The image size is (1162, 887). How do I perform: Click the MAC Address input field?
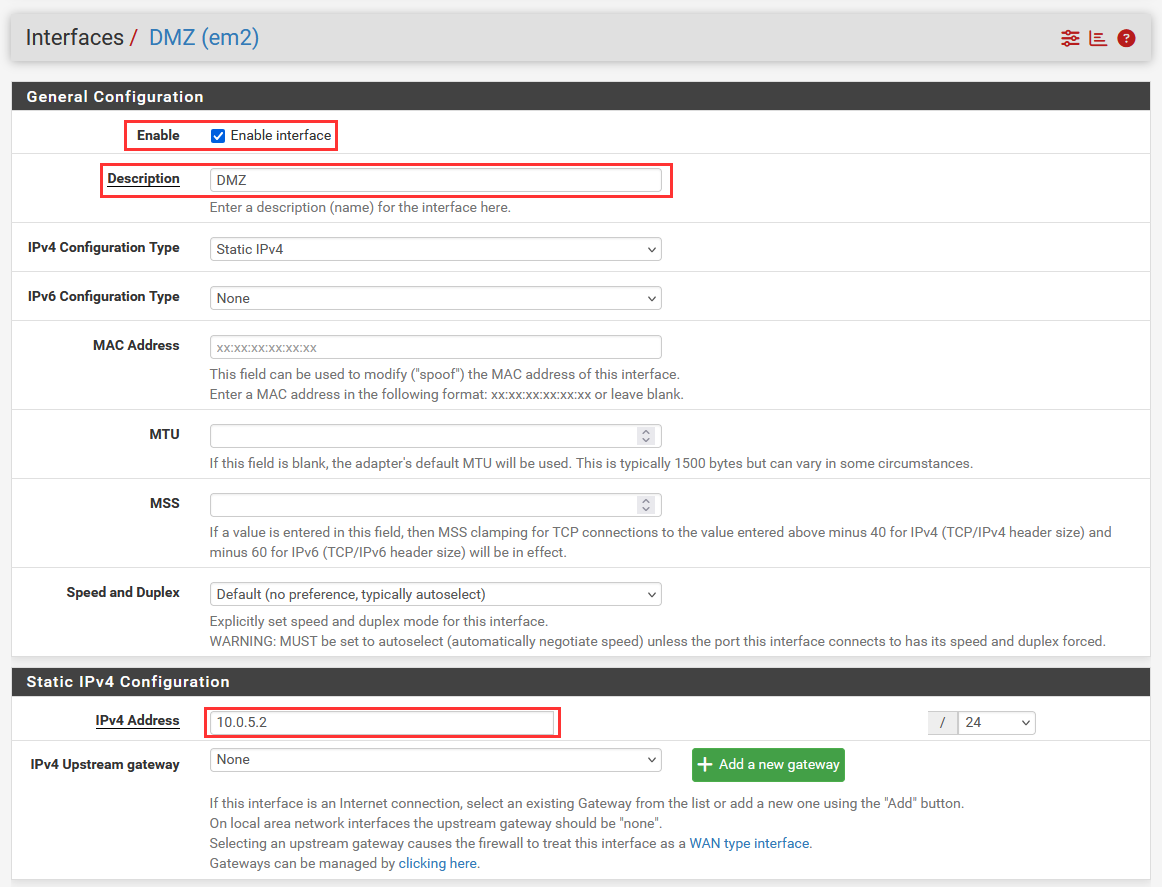435,347
